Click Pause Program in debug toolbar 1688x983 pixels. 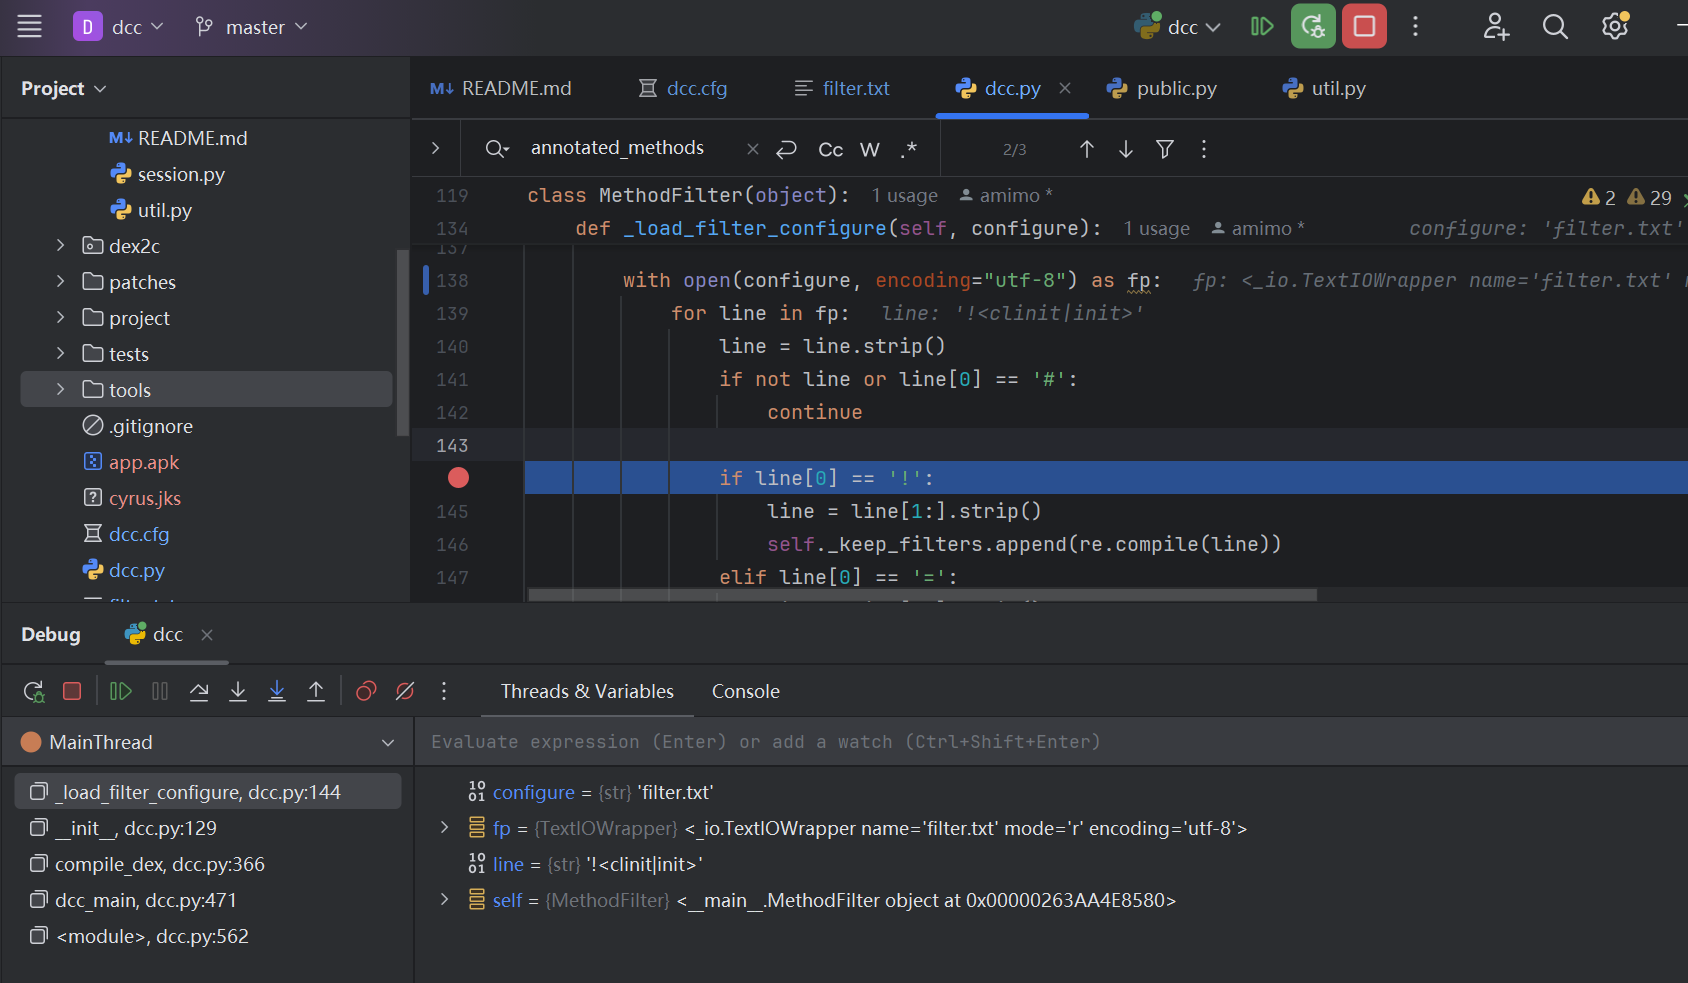coord(160,691)
